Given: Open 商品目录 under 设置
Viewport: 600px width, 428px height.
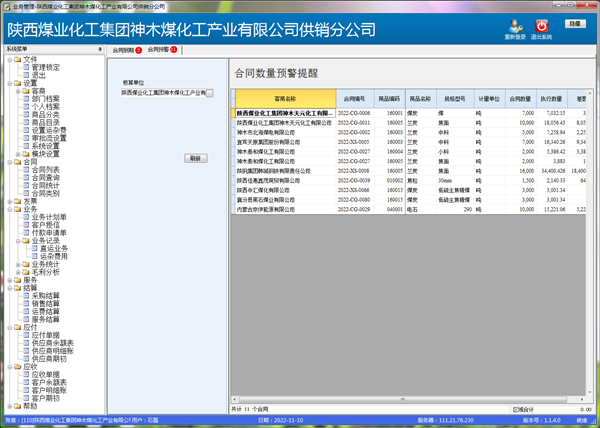Looking at the screenshot, I should point(46,122).
